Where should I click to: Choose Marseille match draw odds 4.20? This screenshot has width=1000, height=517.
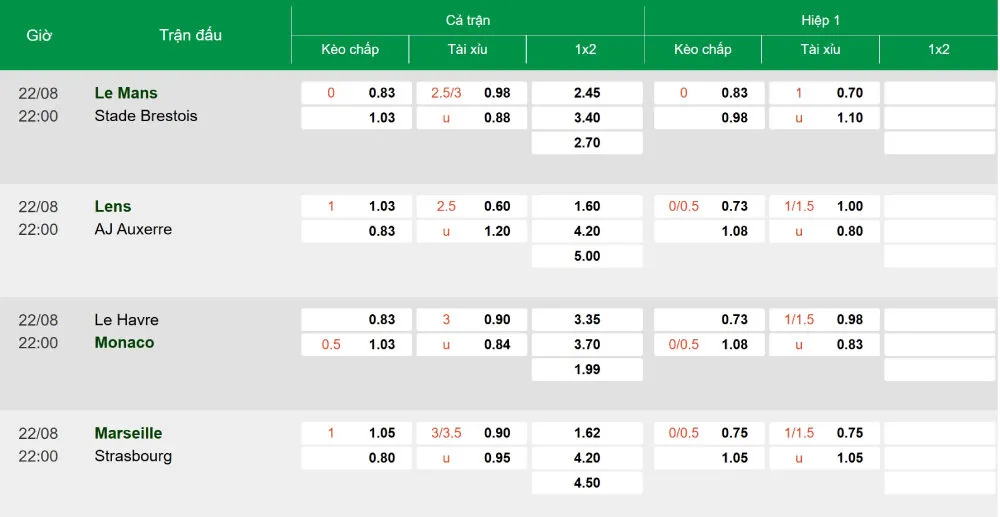coord(587,458)
